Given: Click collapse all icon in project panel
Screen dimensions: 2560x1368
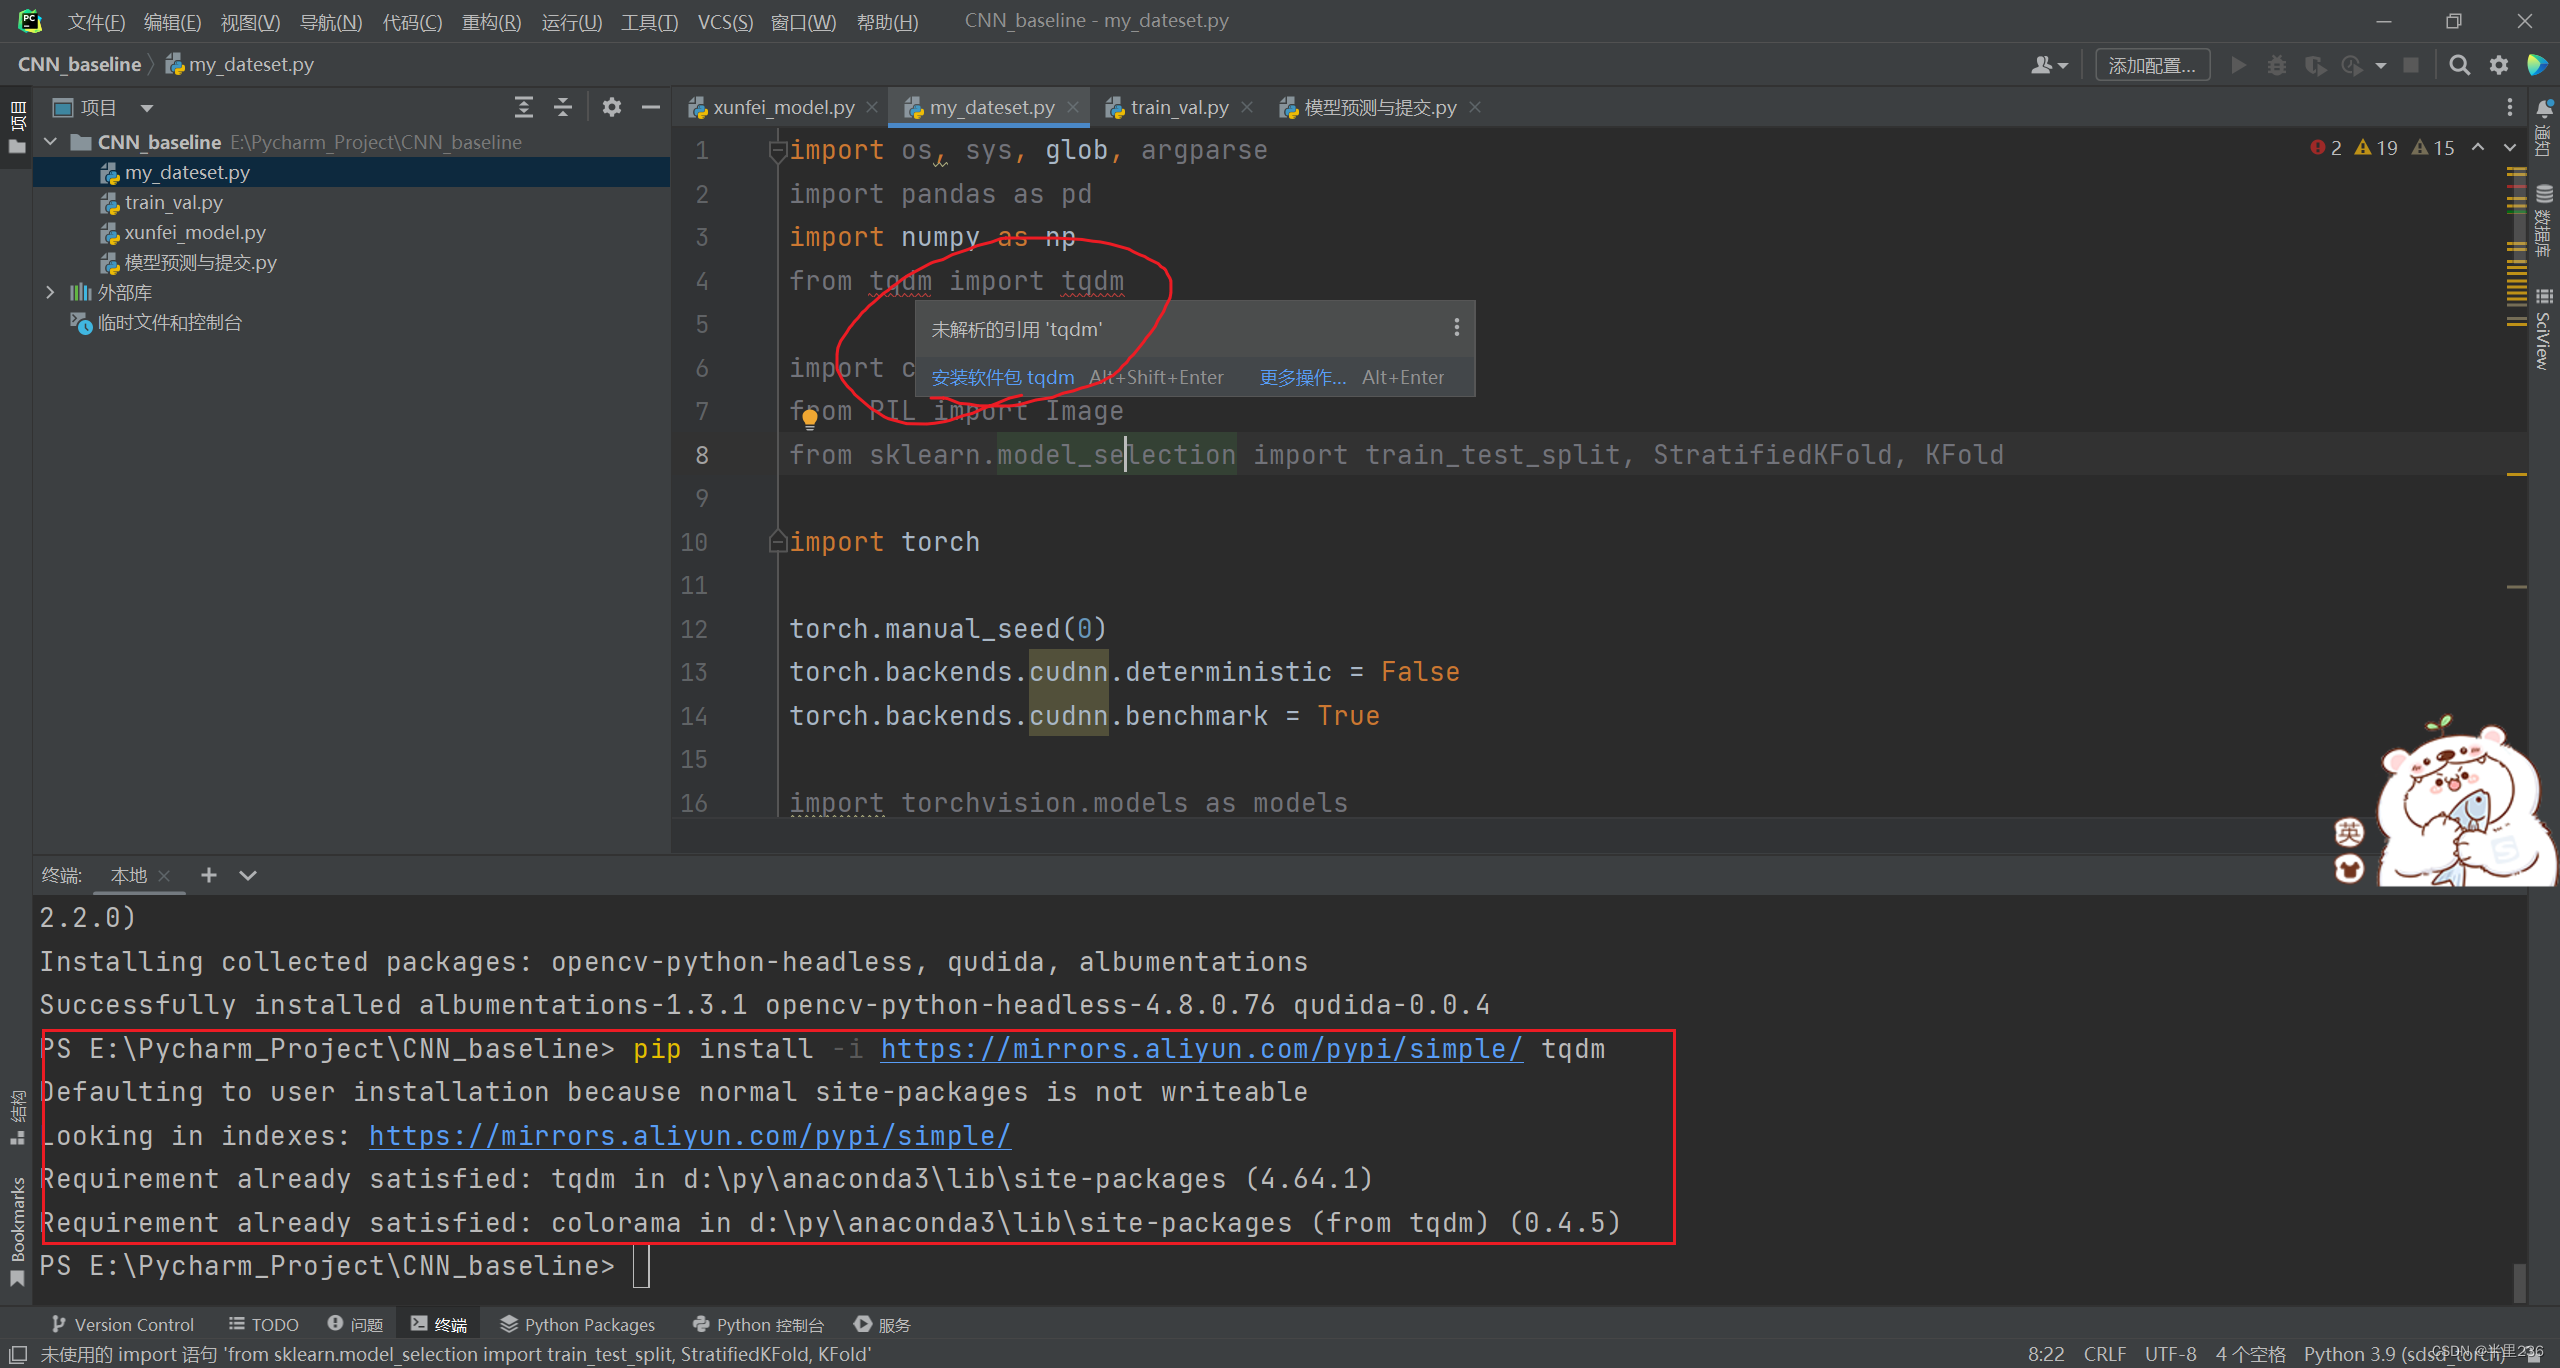Looking at the screenshot, I should point(563,107).
